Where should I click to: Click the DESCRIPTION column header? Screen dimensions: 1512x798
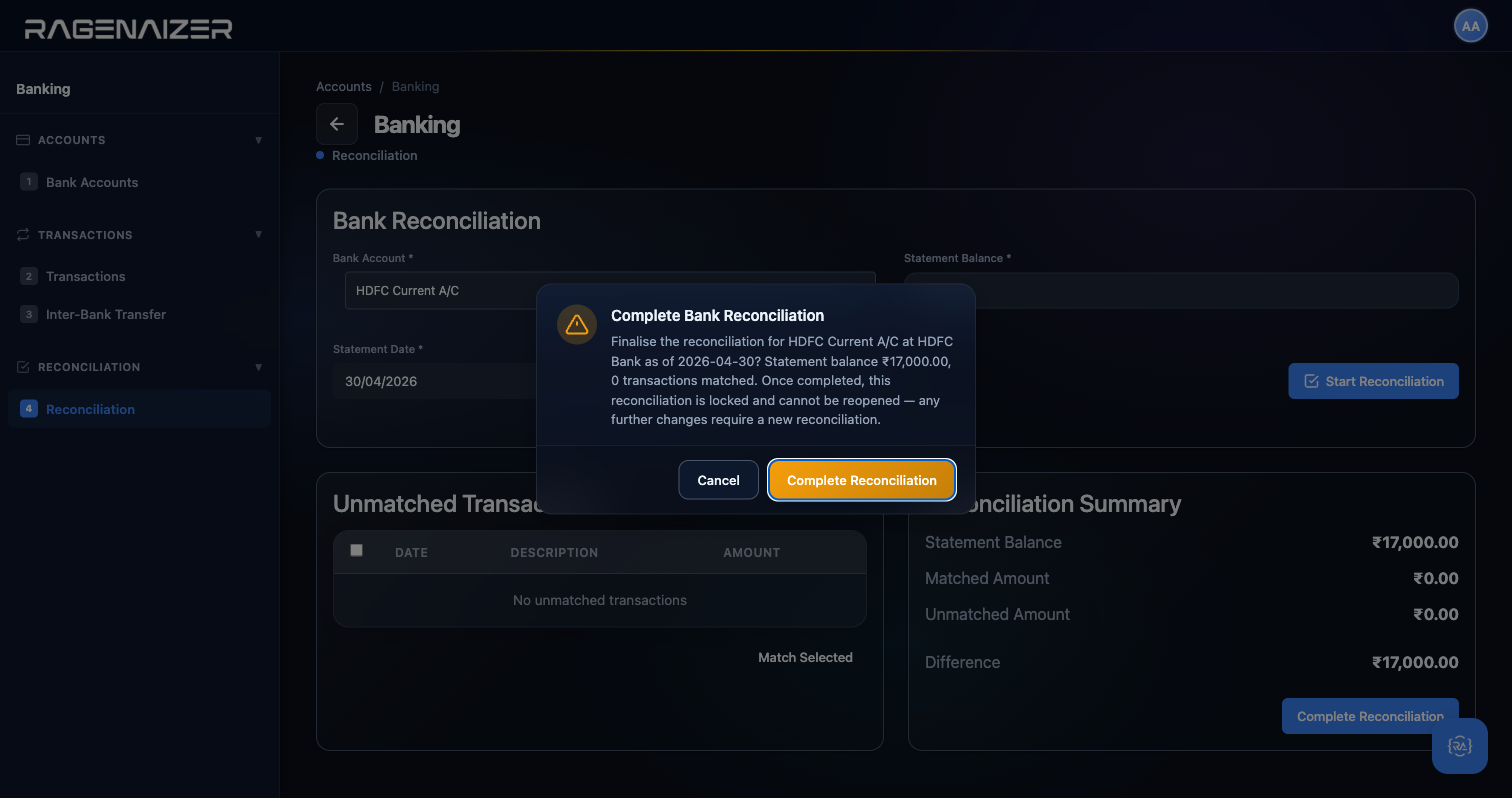coord(554,552)
